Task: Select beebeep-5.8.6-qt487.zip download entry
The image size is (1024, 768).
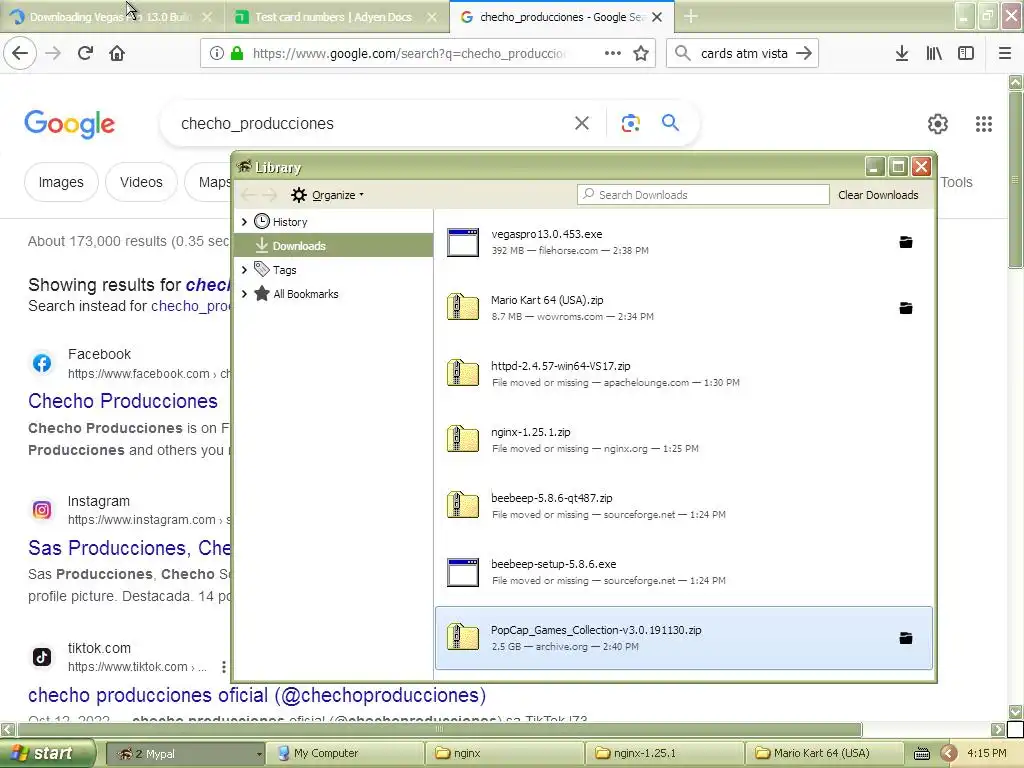Action: point(684,506)
